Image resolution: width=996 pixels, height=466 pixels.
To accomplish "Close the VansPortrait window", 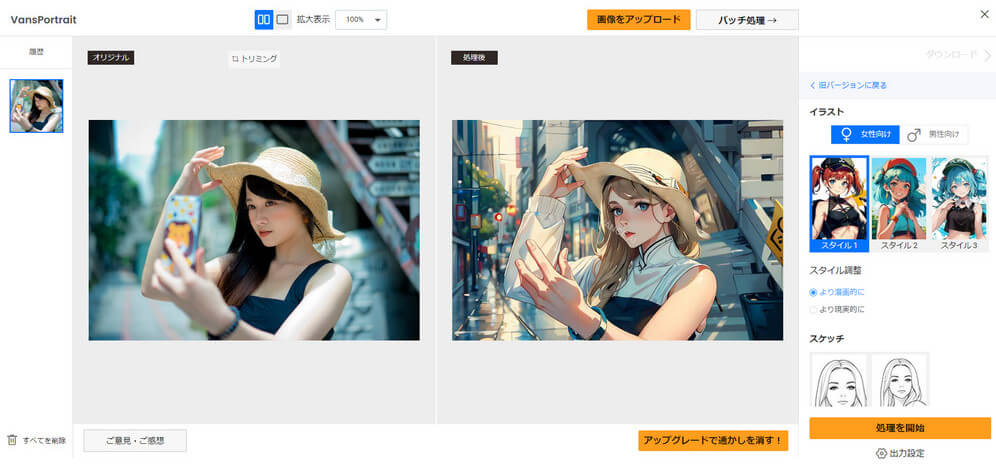I will coord(984,15).
